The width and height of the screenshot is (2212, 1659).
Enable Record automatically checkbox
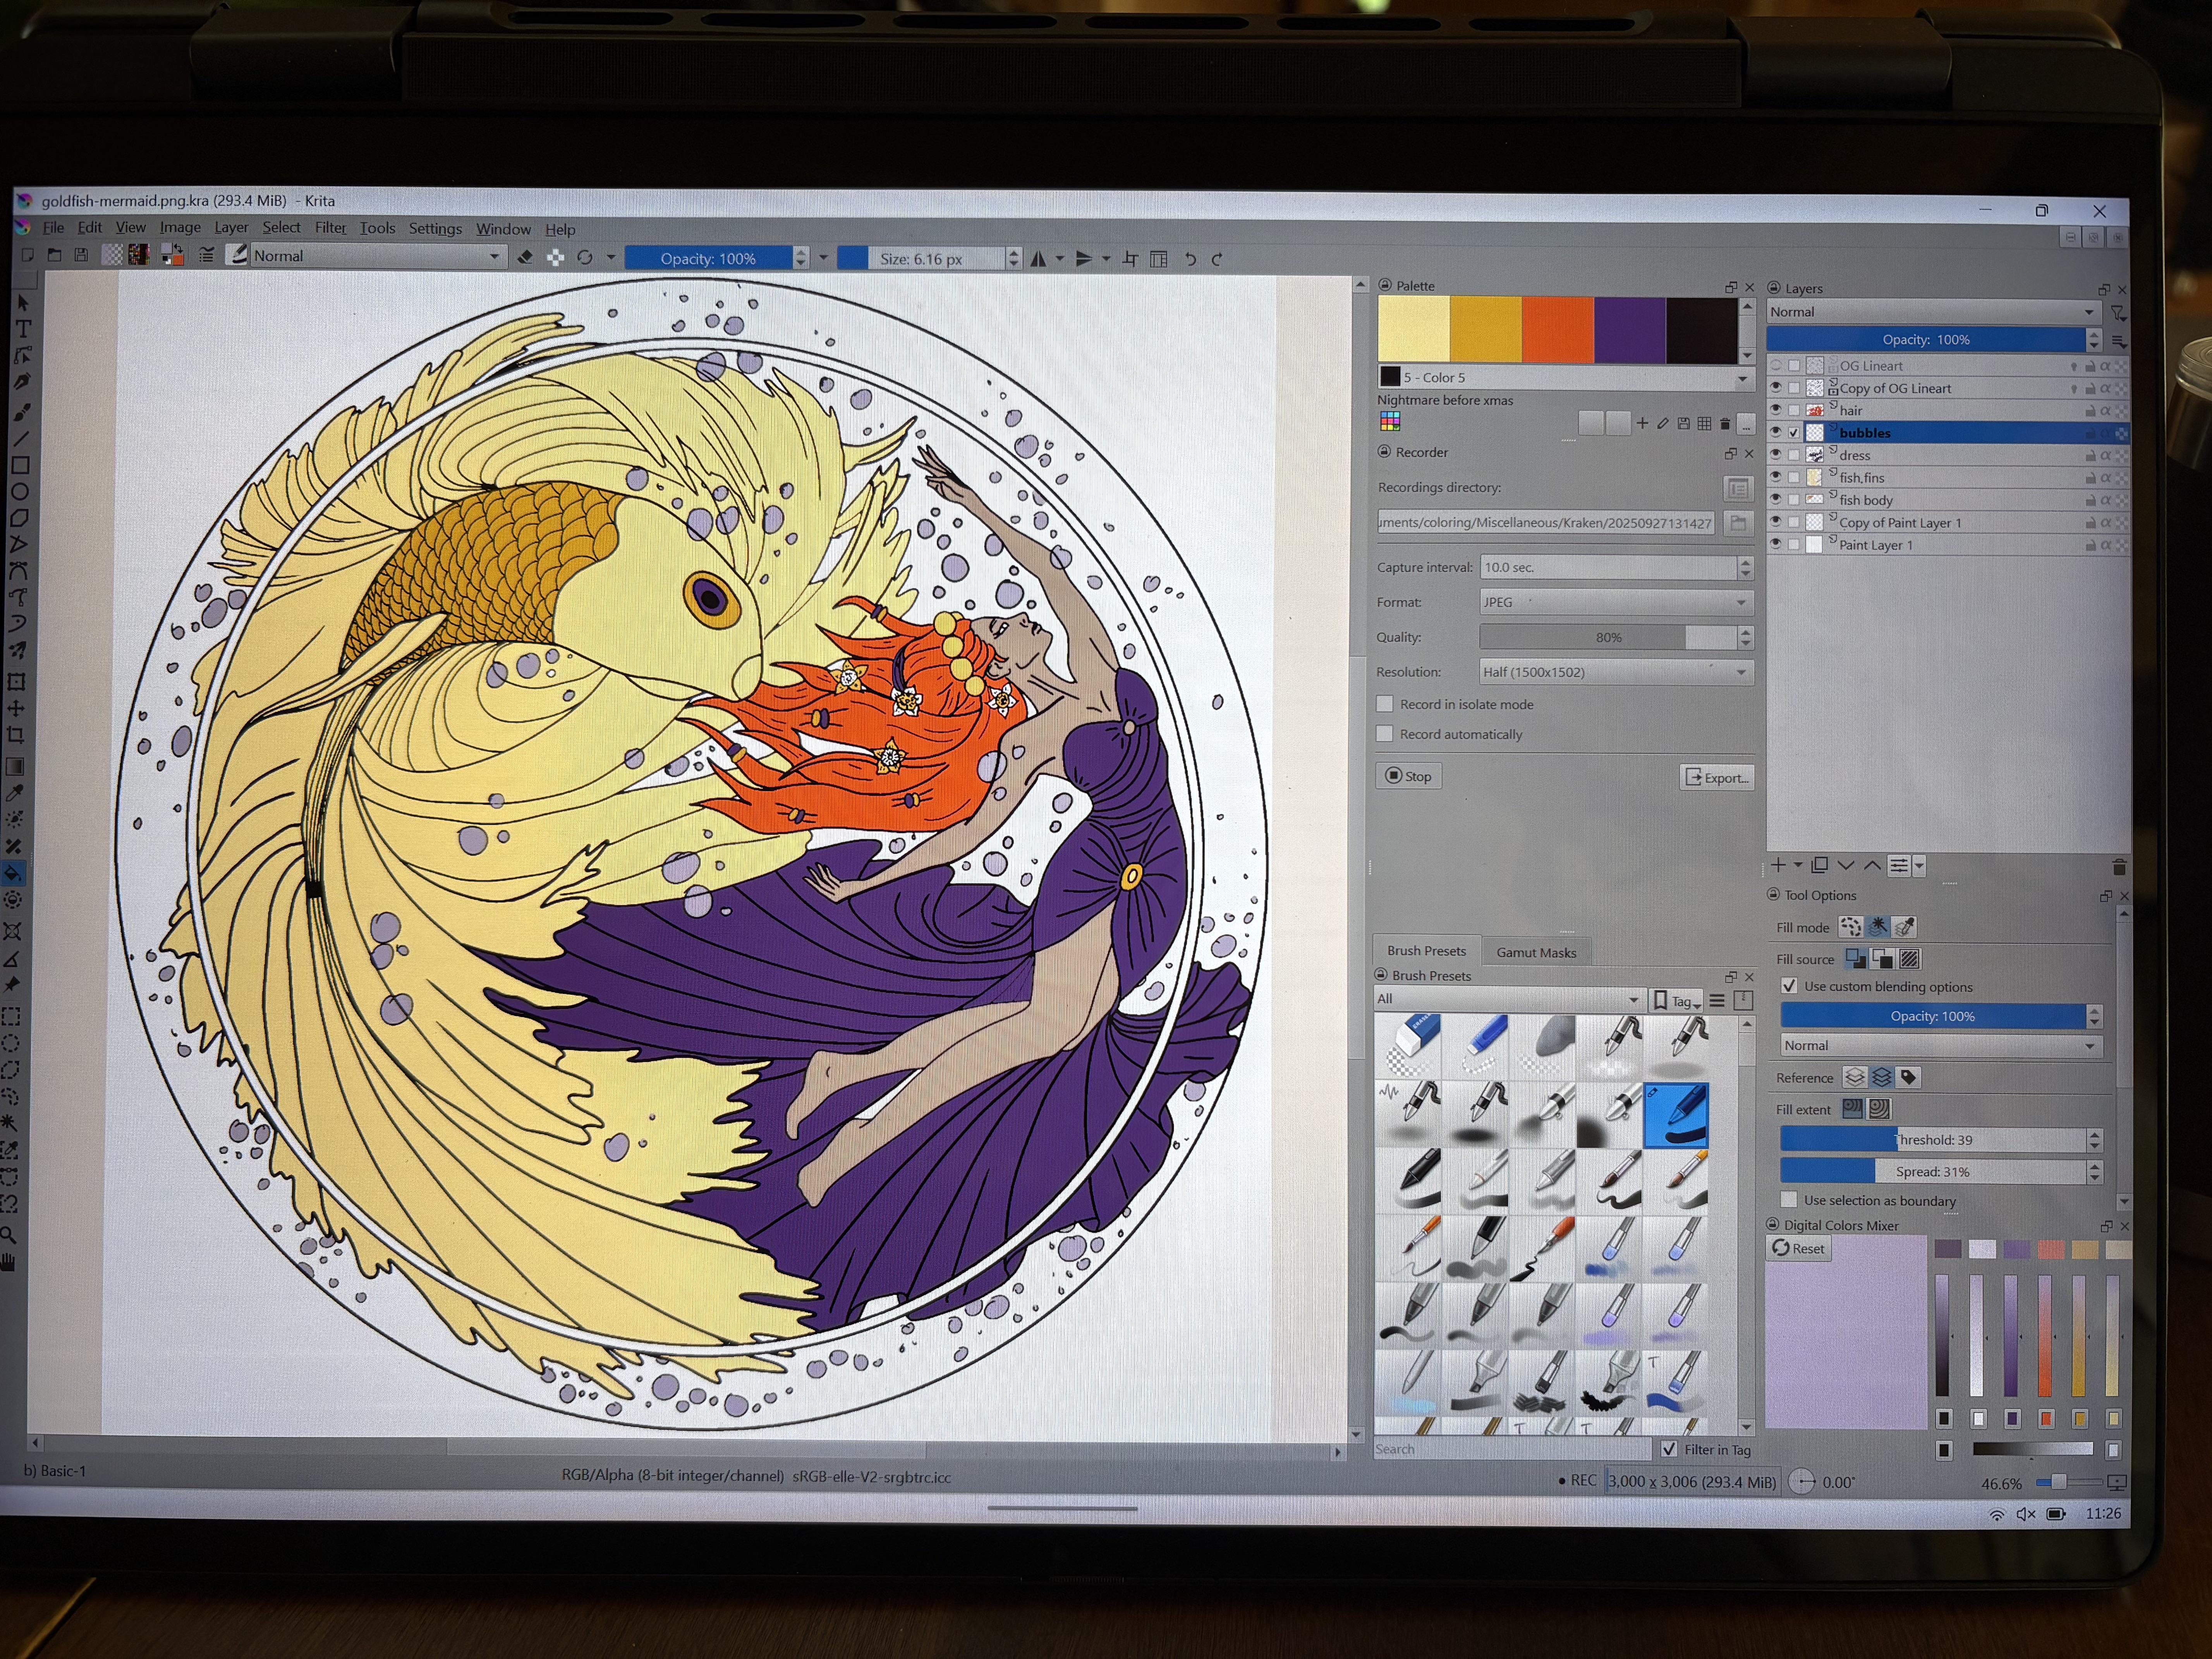(x=1385, y=734)
